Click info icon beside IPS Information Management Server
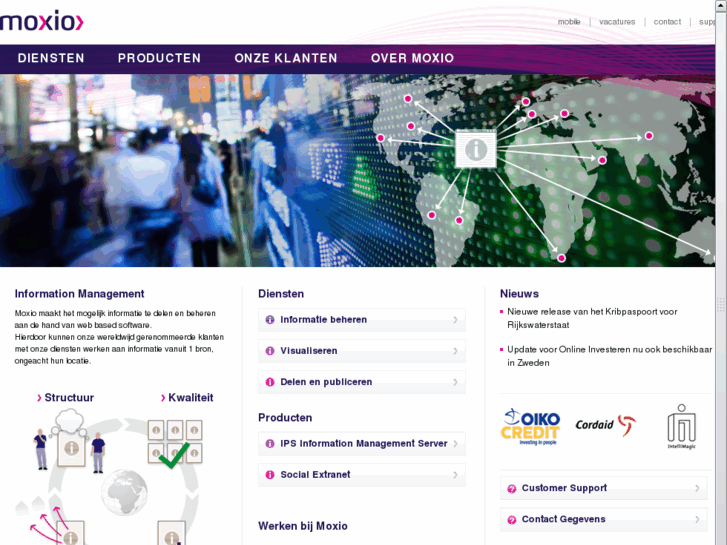 click(270, 443)
